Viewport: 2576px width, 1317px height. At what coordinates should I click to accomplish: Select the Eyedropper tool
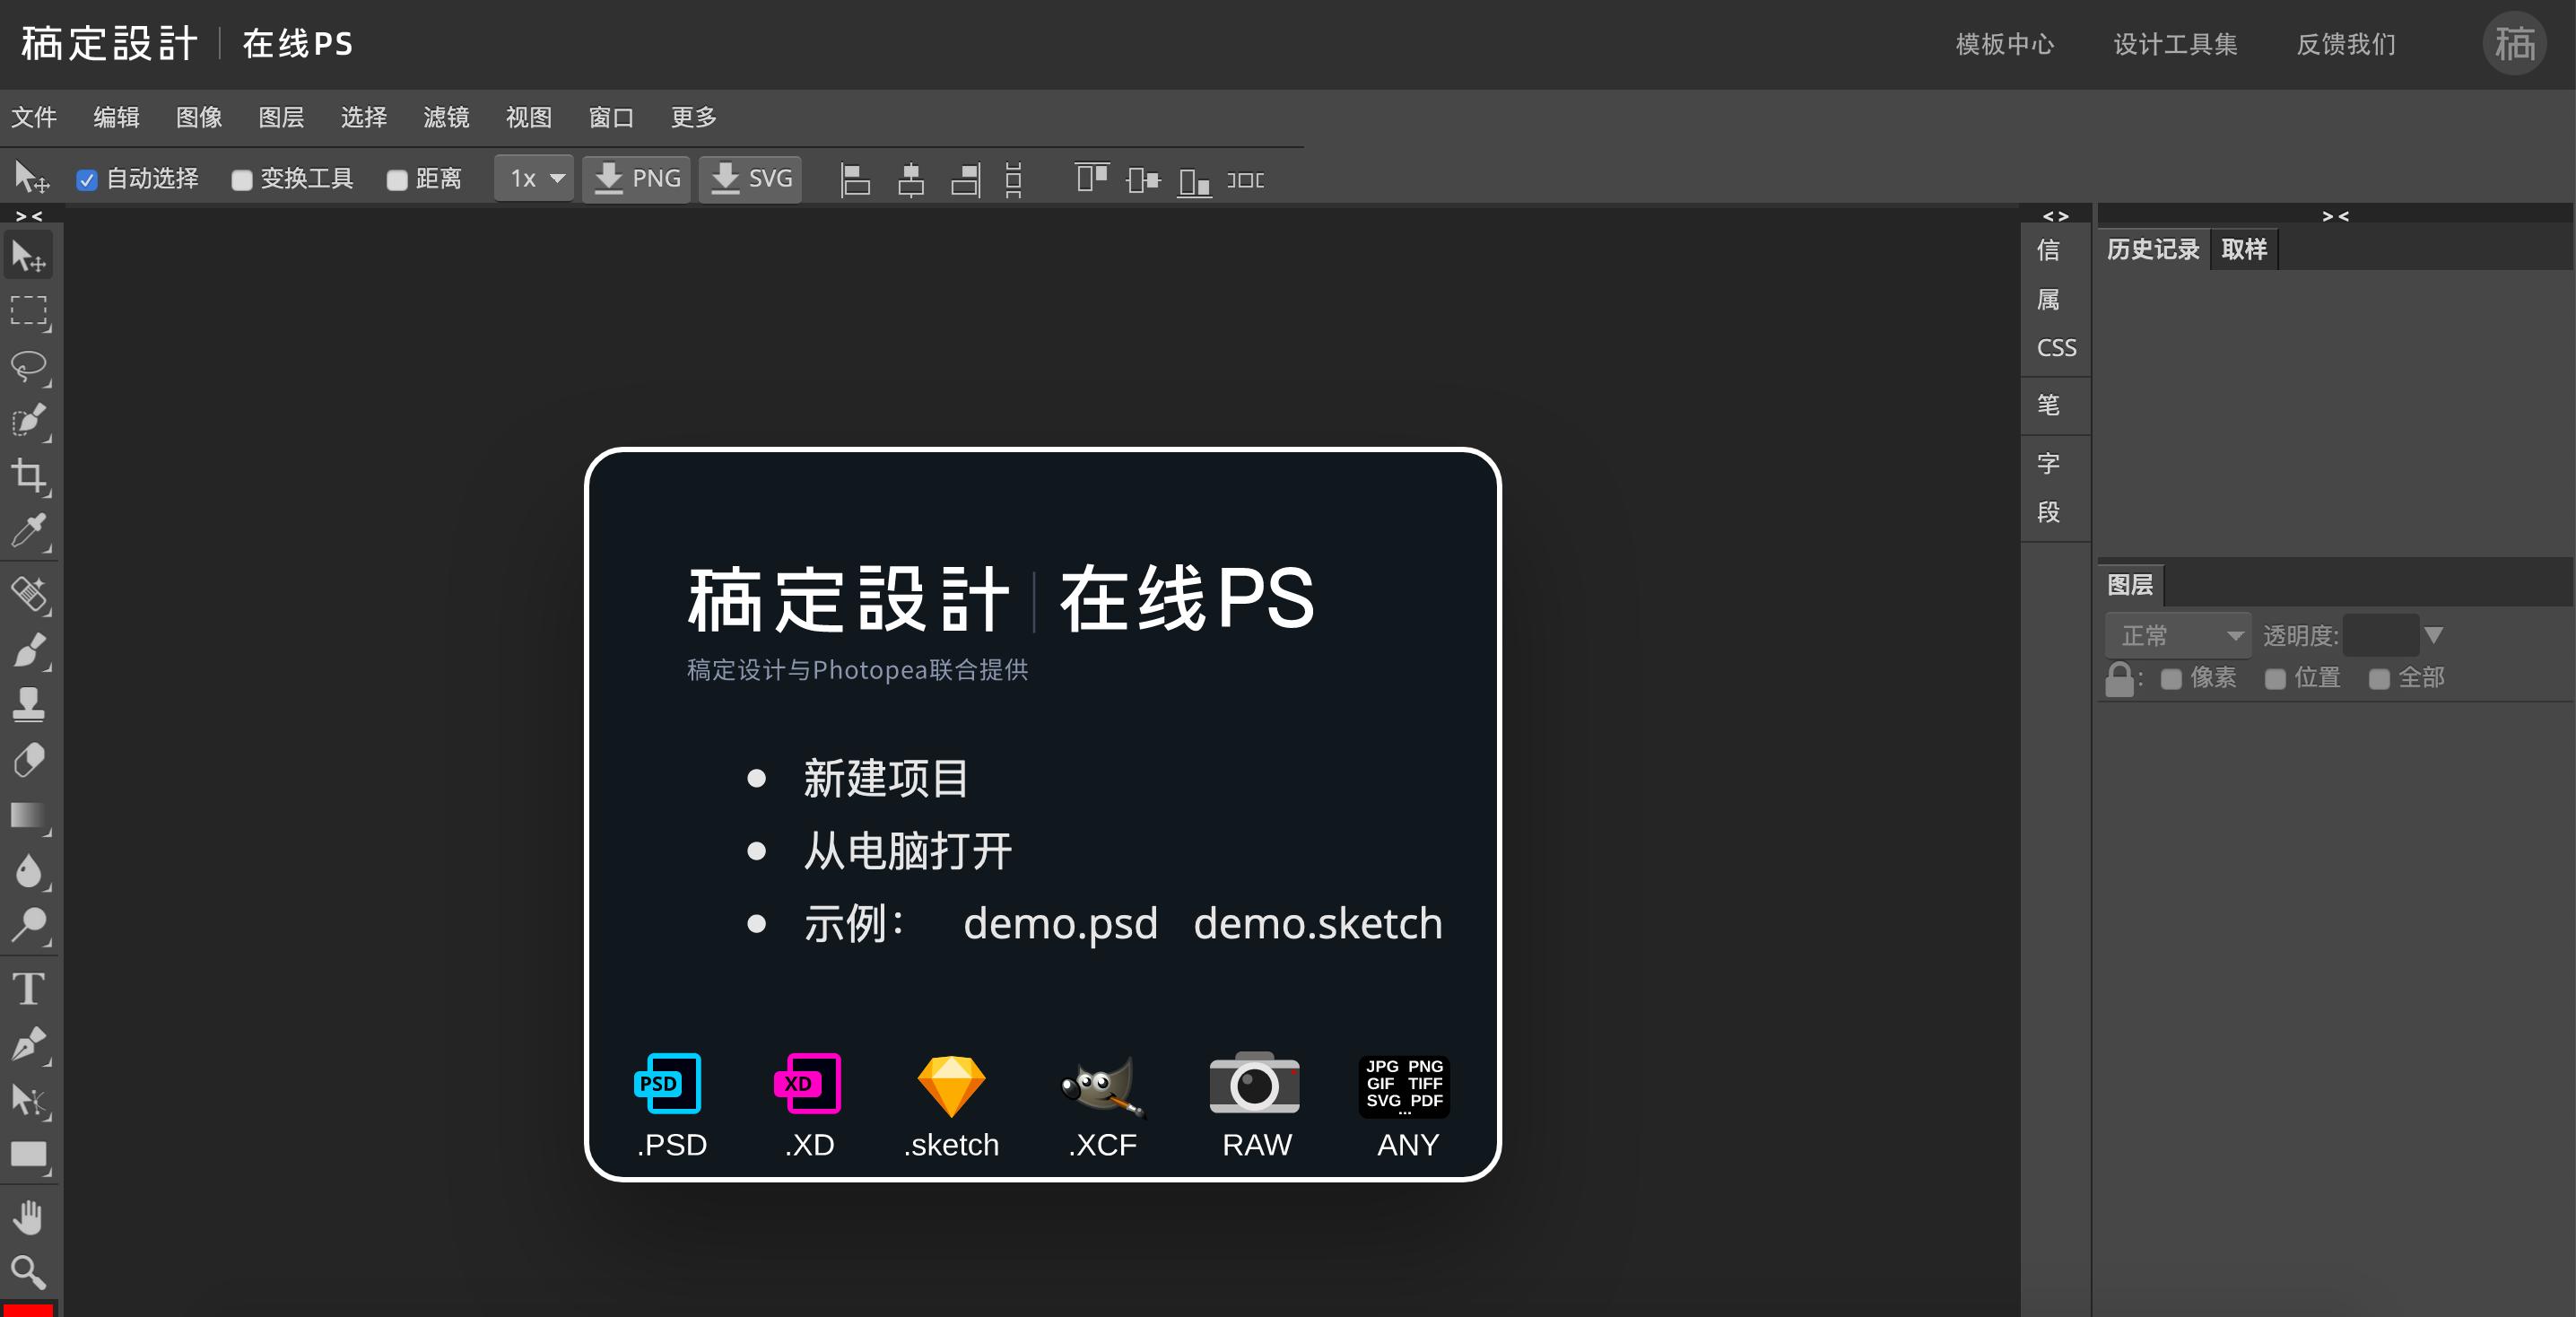pos(29,532)
